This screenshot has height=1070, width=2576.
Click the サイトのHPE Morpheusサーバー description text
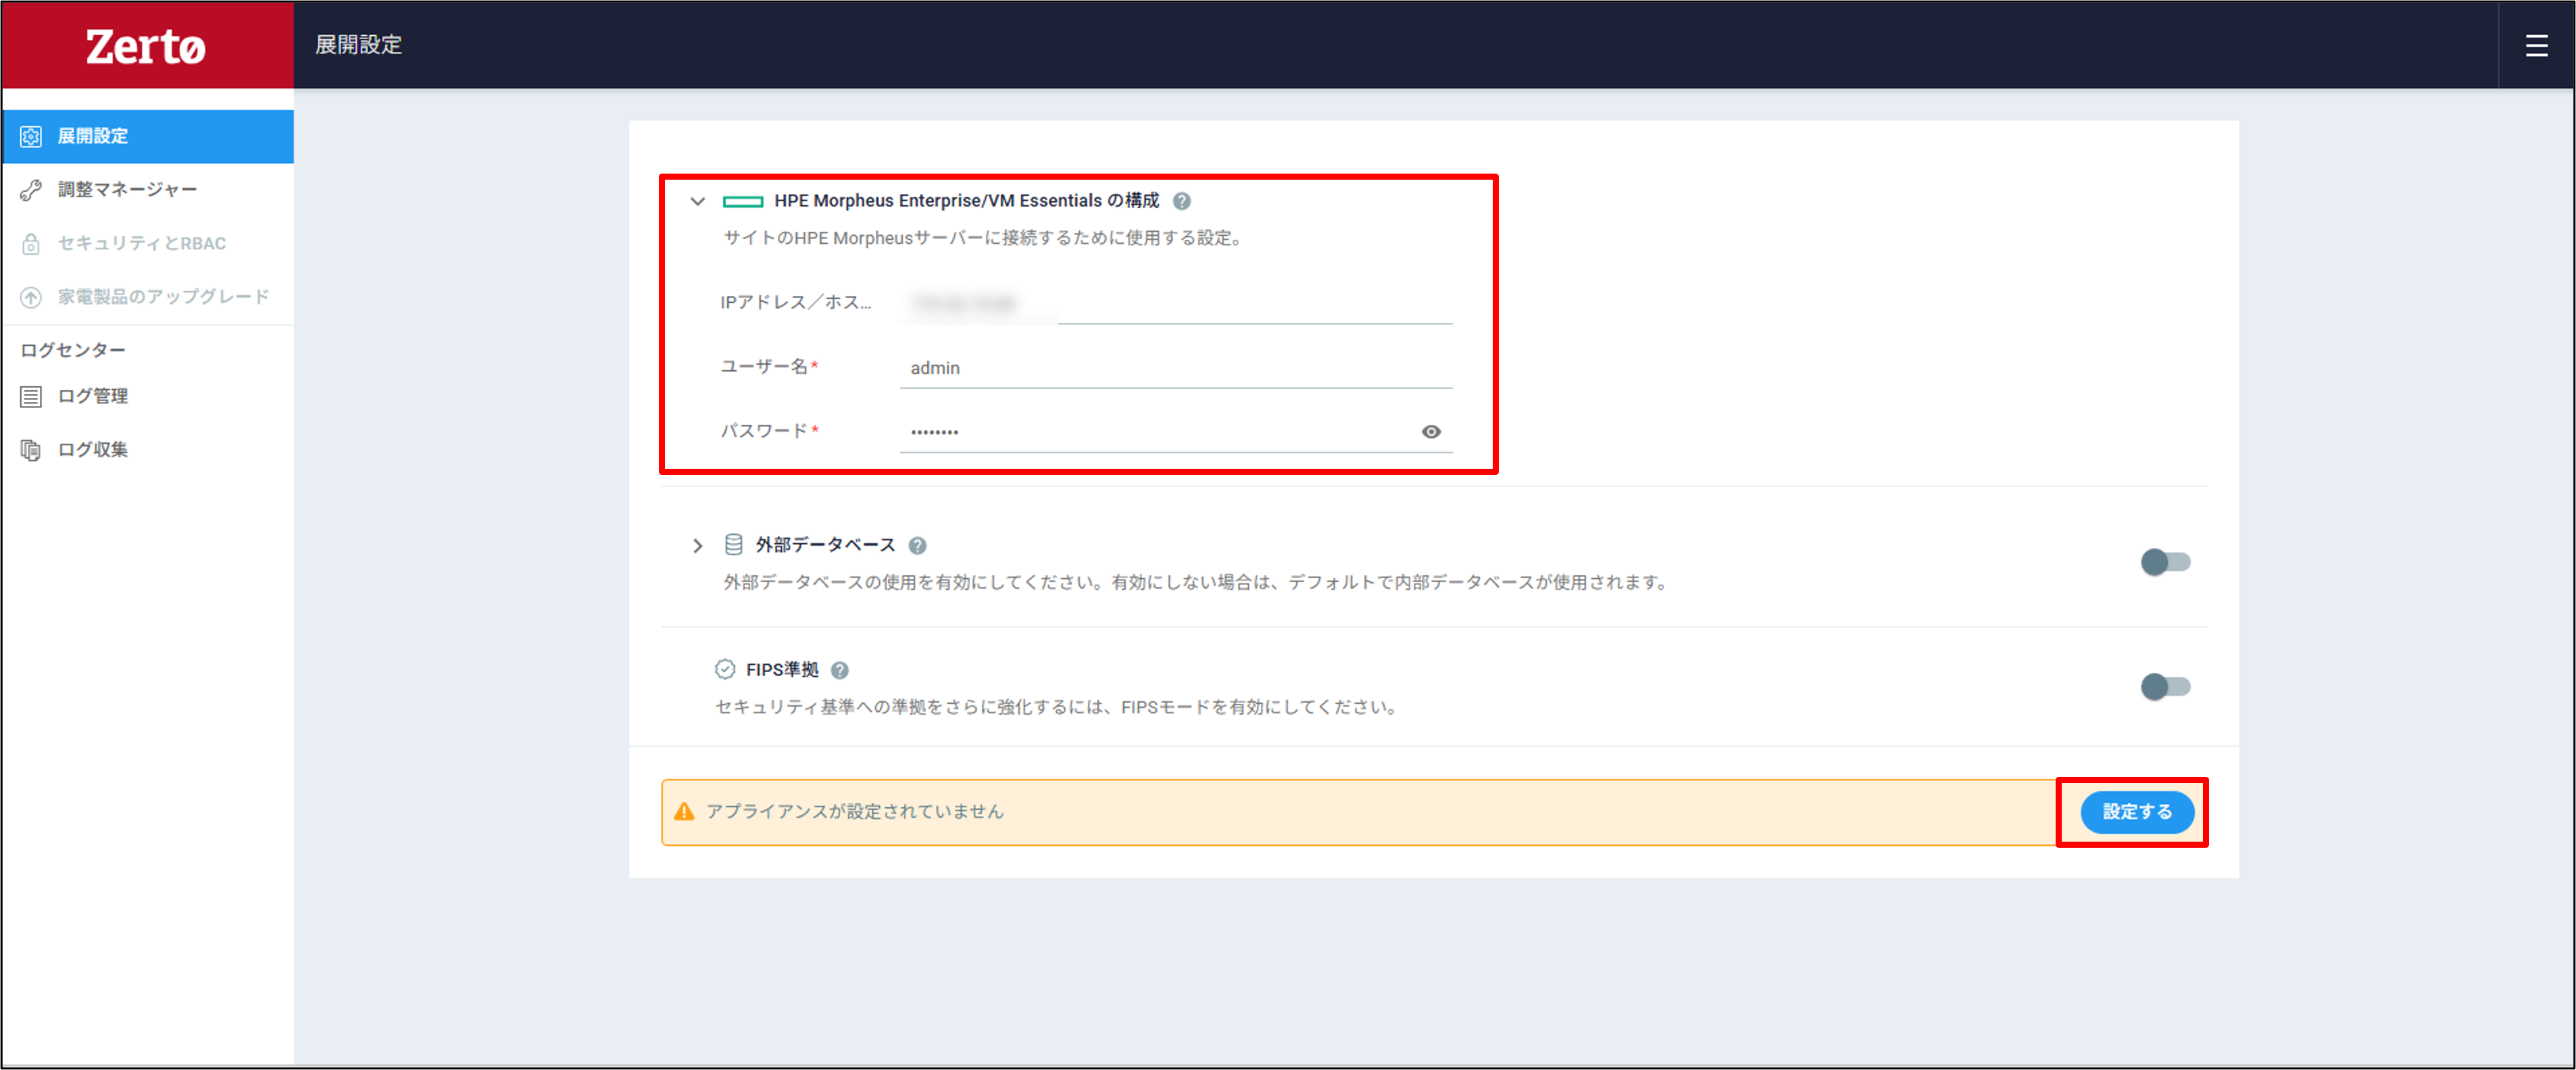tap(984, 239)
